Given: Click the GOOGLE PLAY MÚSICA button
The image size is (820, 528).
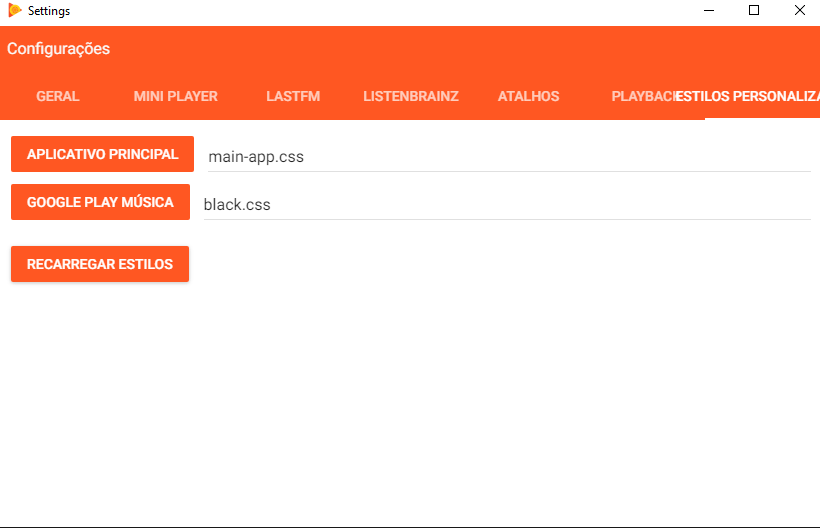Looking at the screenshot, I should pos(100,202).
